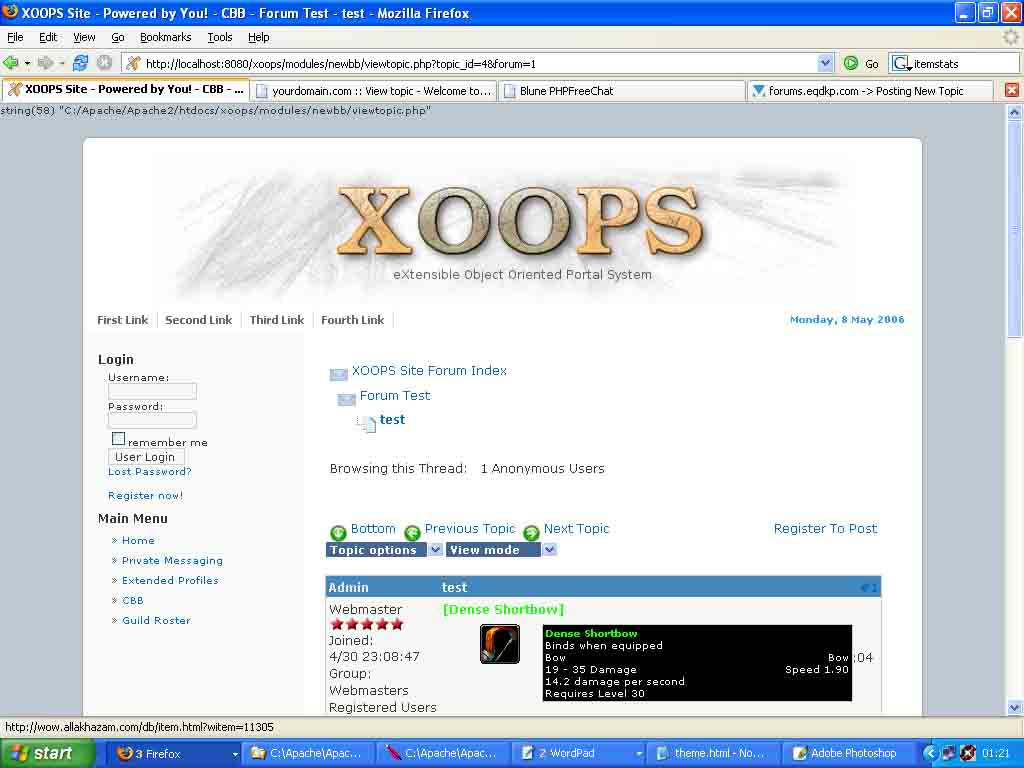Click the Register To Post link
The width and height of the screenshot is (1024, 768).
(x=825, y=529)
